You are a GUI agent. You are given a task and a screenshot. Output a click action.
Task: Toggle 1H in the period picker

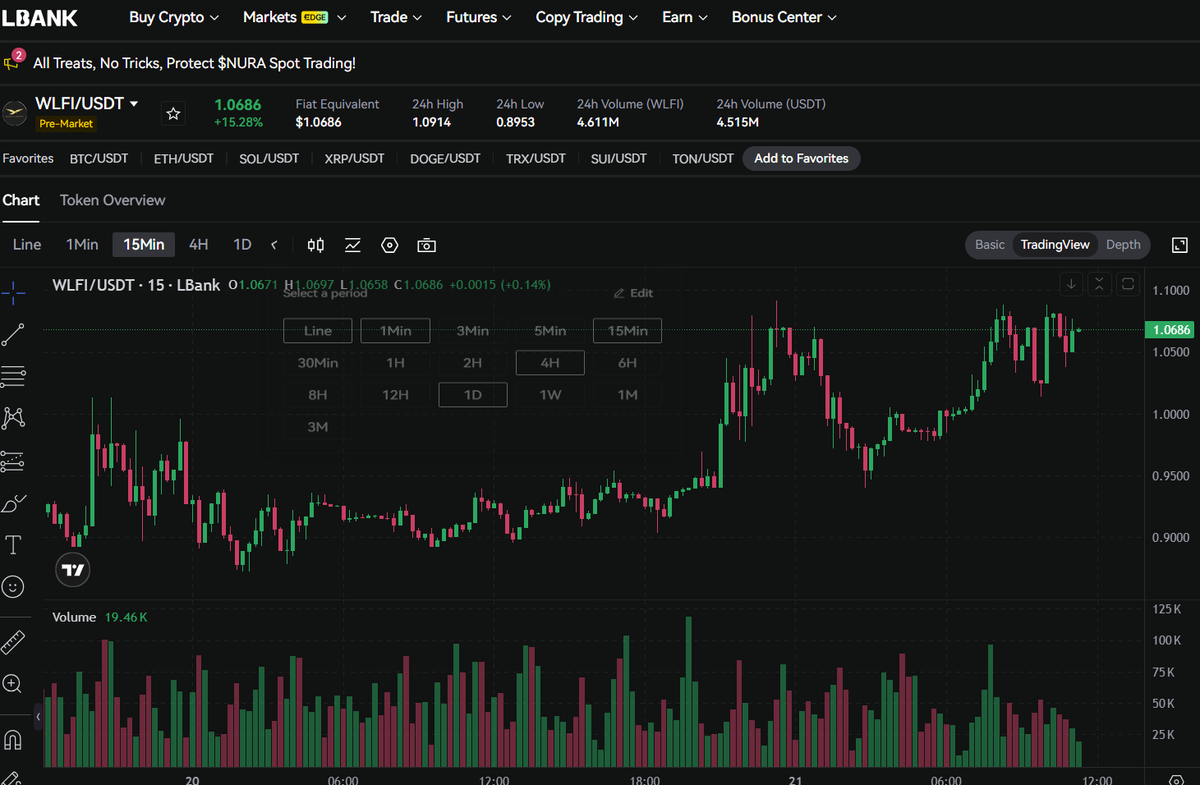[x=395, y=363]
